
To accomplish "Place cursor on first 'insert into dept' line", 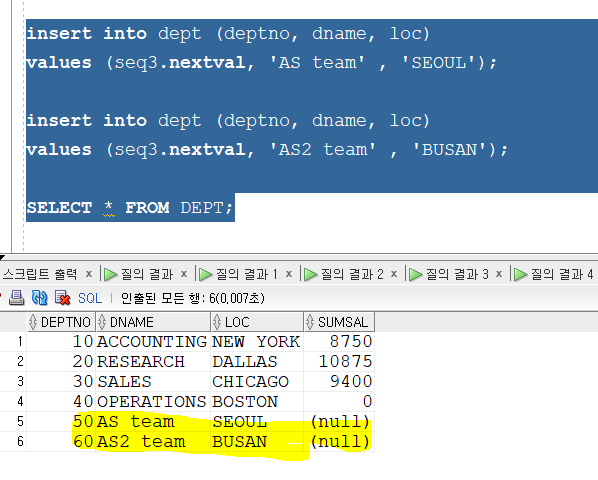I will (228, 34).
